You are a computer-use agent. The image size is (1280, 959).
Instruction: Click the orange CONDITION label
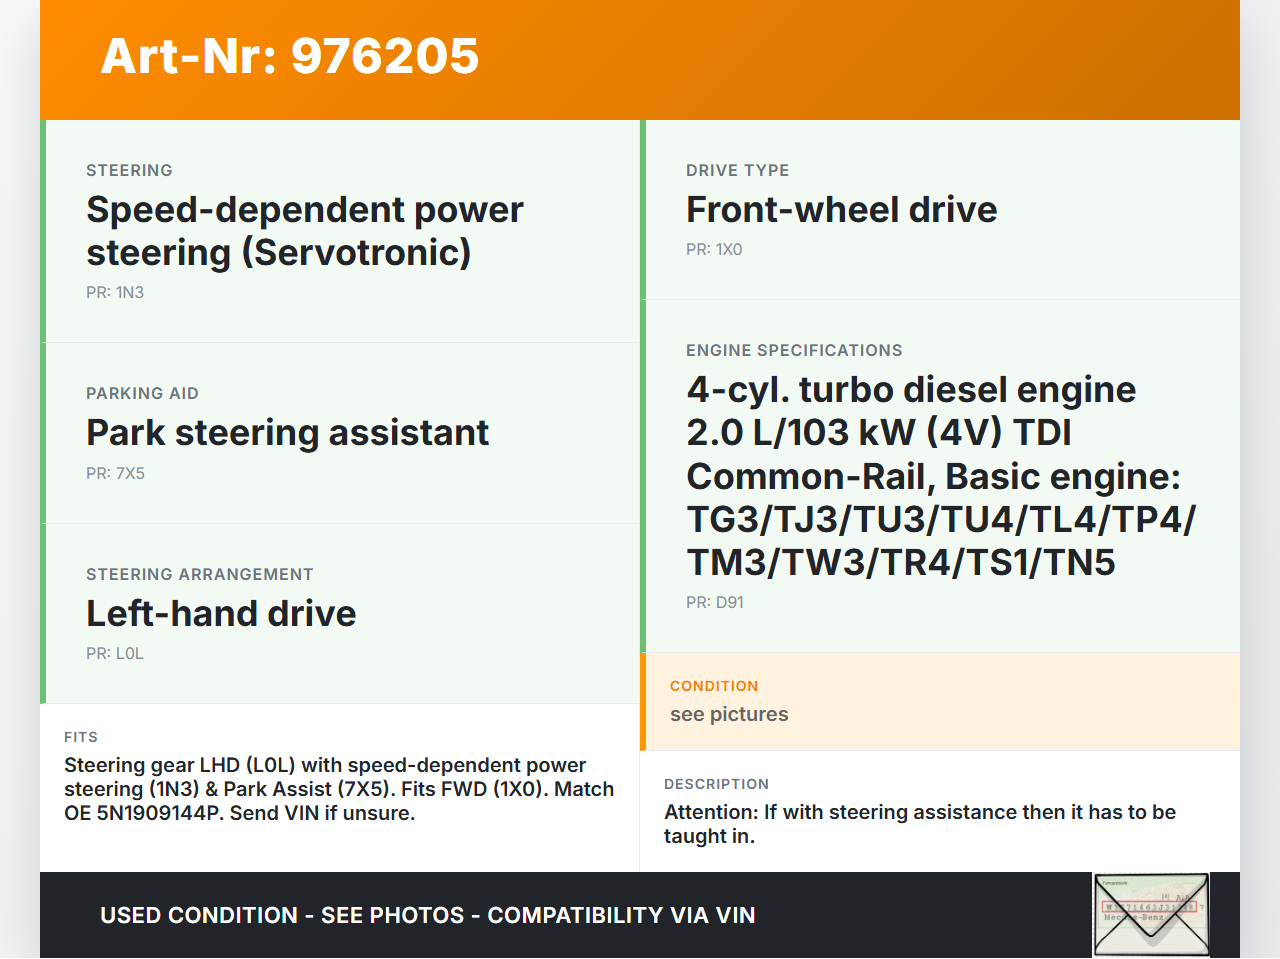(x=714, y=687)
